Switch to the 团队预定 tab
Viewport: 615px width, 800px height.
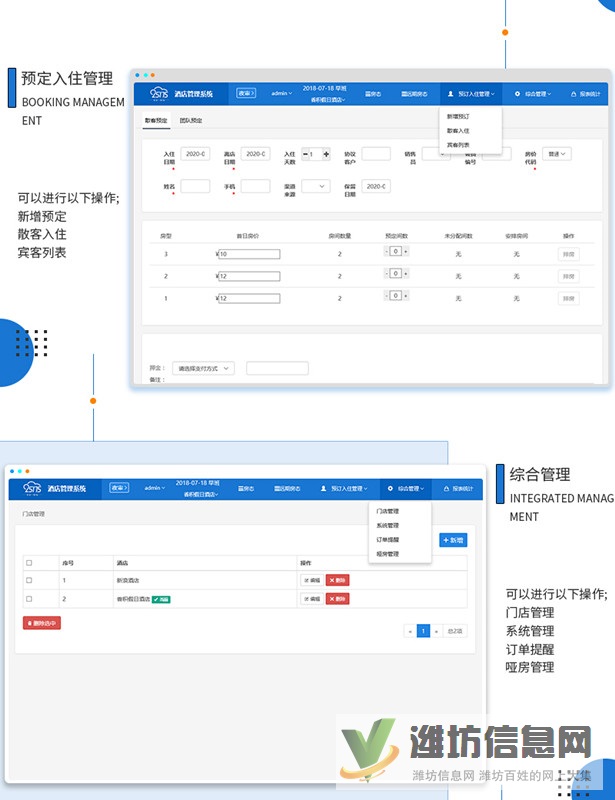(190, 120)
